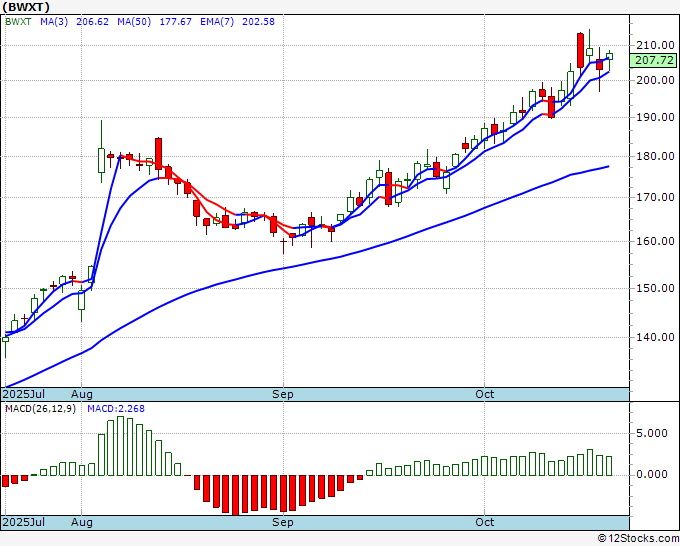Click the current price tag 207.72
680x546 pixels.
pyautogui.click(x=654, y=60)
